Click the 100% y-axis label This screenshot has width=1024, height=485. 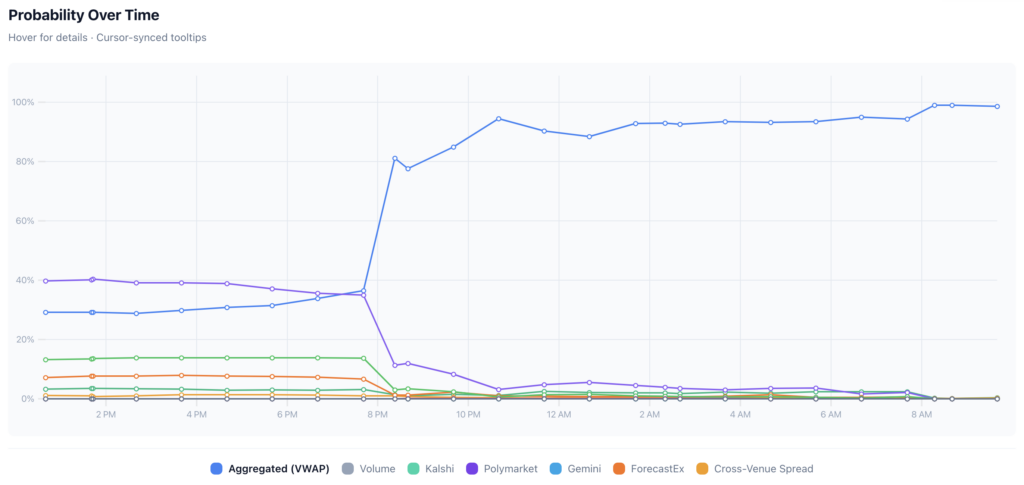coord(23,102)
